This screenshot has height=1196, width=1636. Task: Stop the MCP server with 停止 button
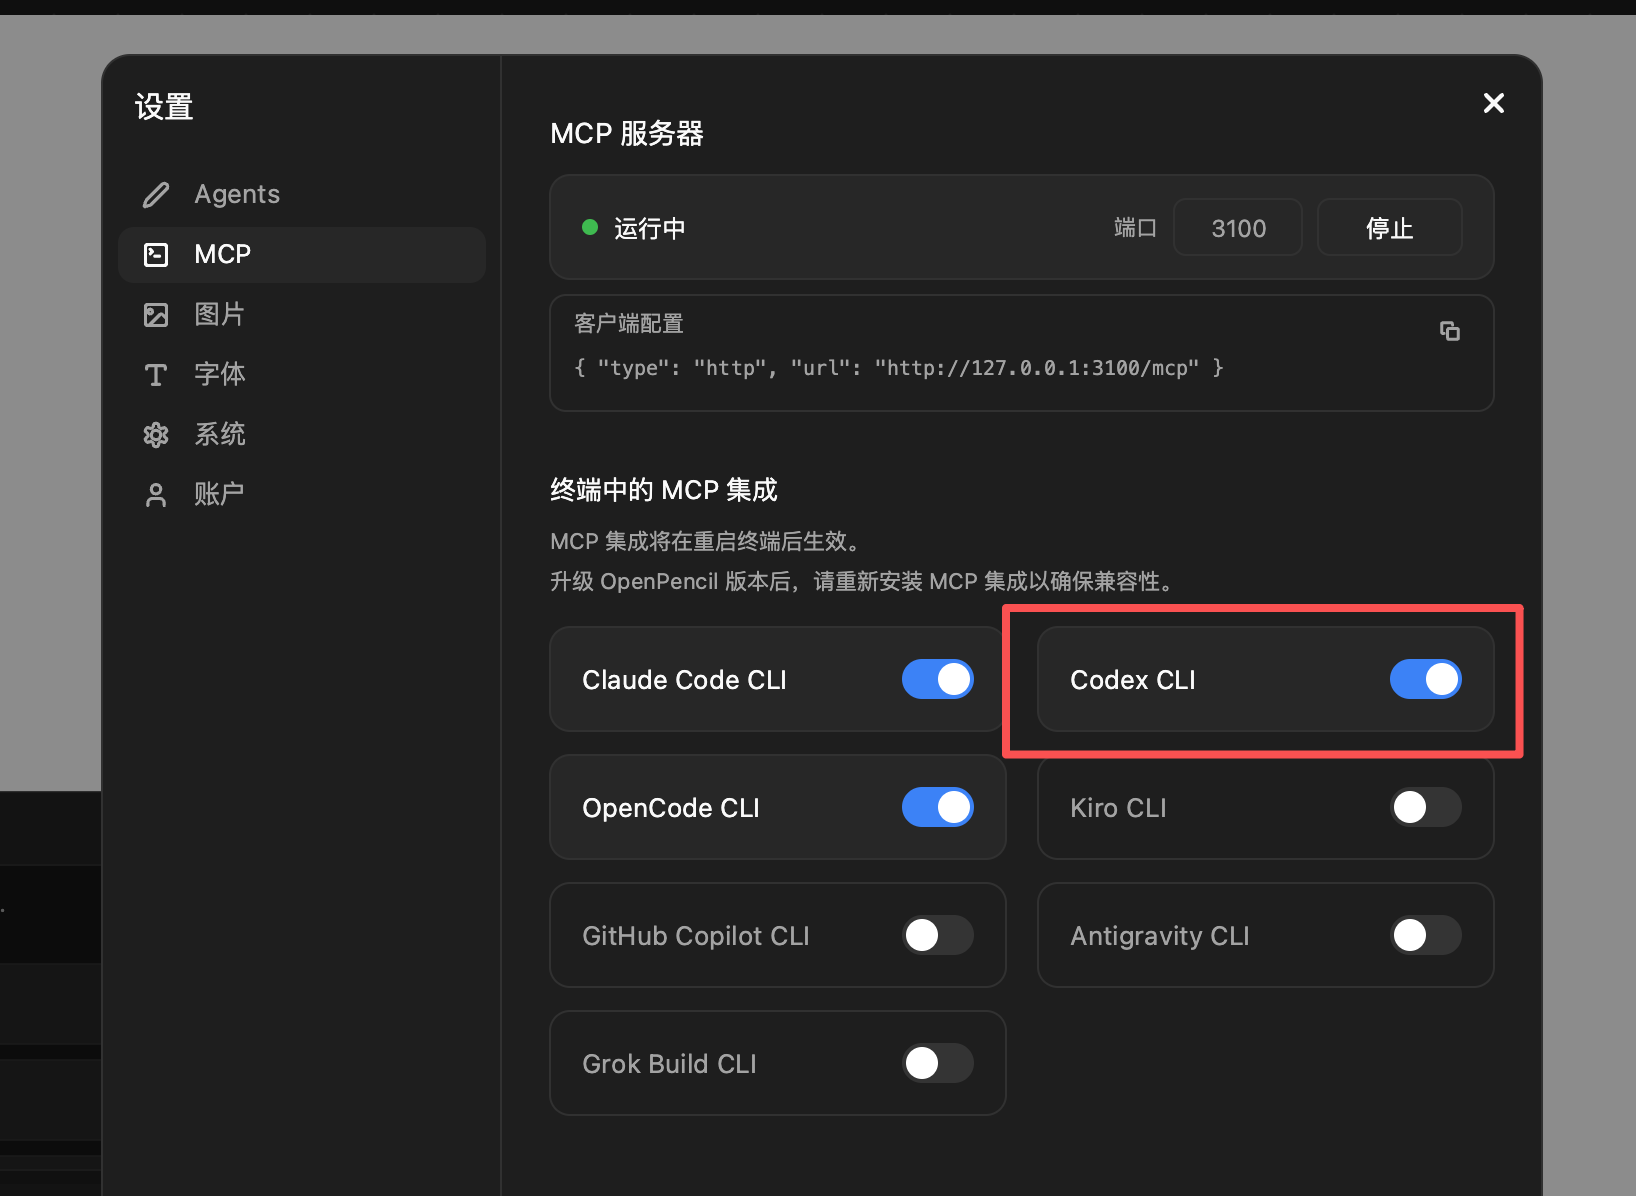1389,227
